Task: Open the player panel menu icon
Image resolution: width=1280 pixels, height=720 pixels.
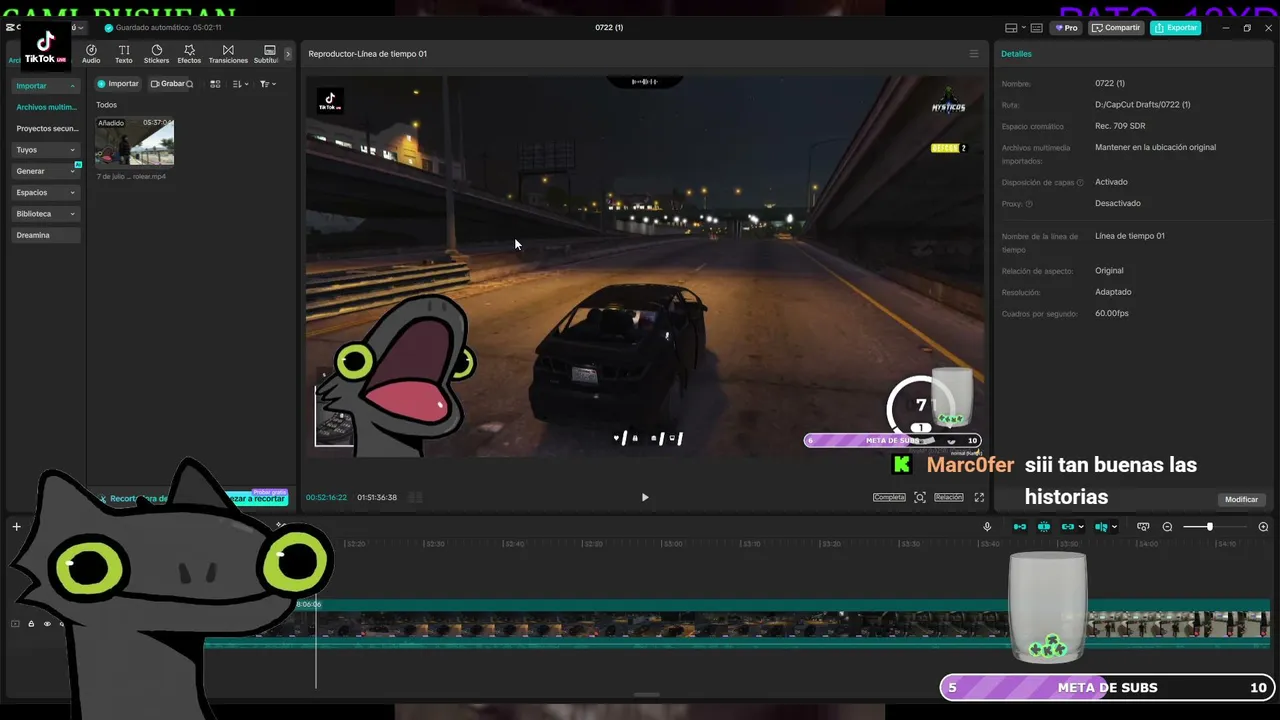Action: pyautogui.click(x=974, y=54)
